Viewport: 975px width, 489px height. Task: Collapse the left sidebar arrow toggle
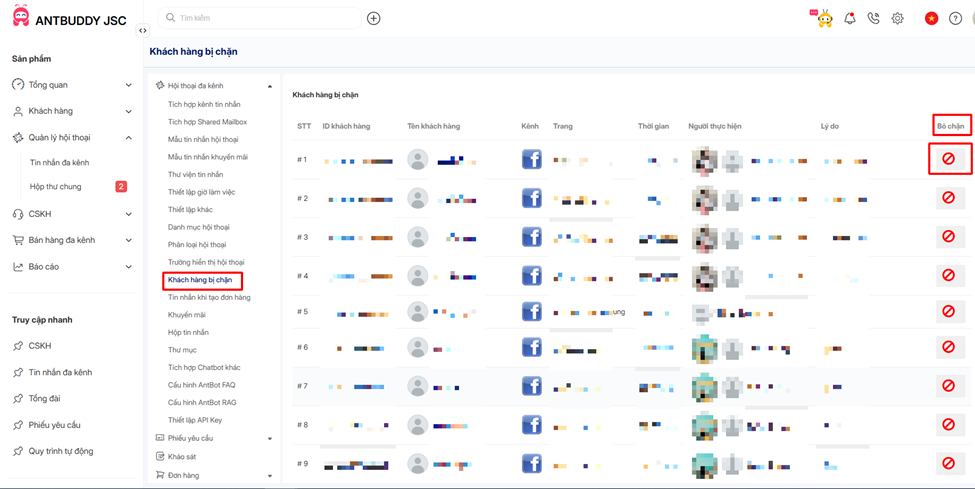(x=143, y=30)
